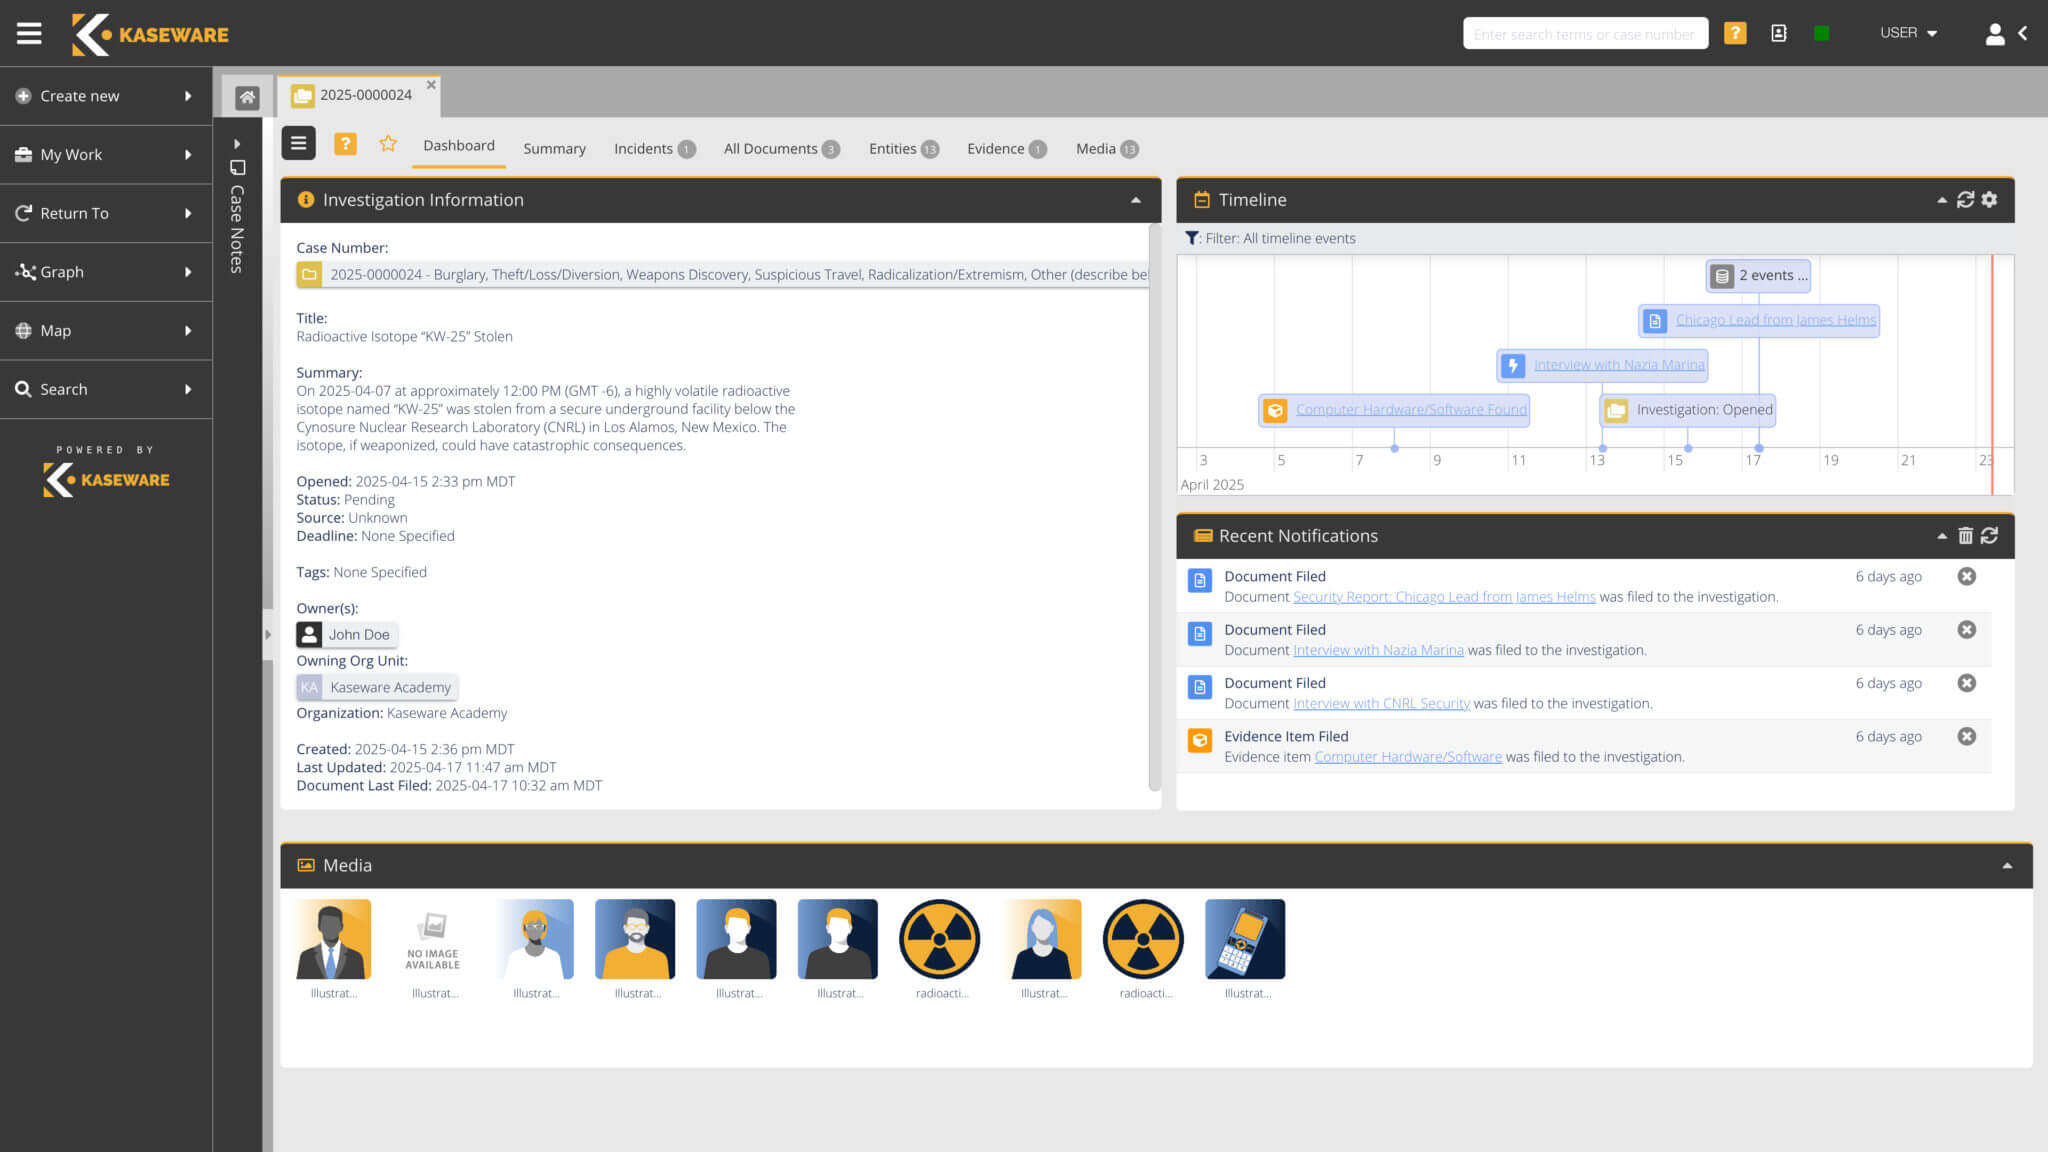
Task: Refresh the Timeline panel
Action: (x=1963, y=200)
